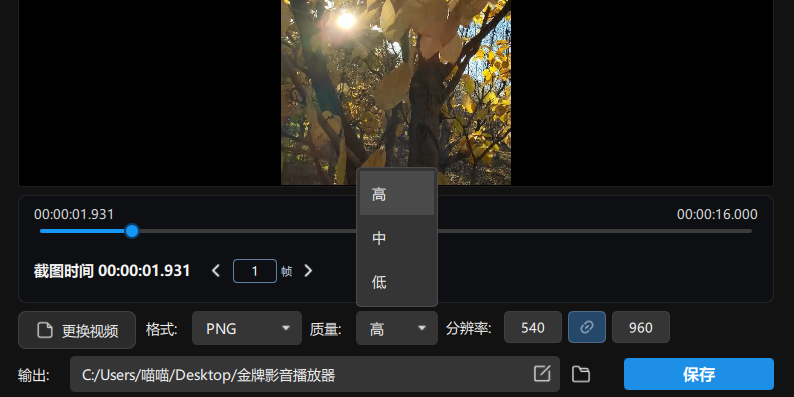The image size is (794, 397).
Task: Edit the 960 height resolution field
Action: pos(641,327)
